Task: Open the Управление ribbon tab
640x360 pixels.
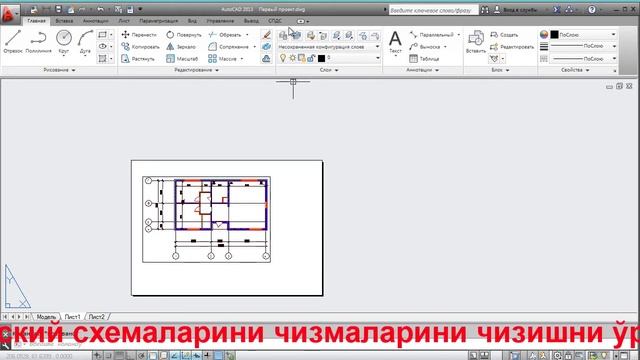Action: 220,21
